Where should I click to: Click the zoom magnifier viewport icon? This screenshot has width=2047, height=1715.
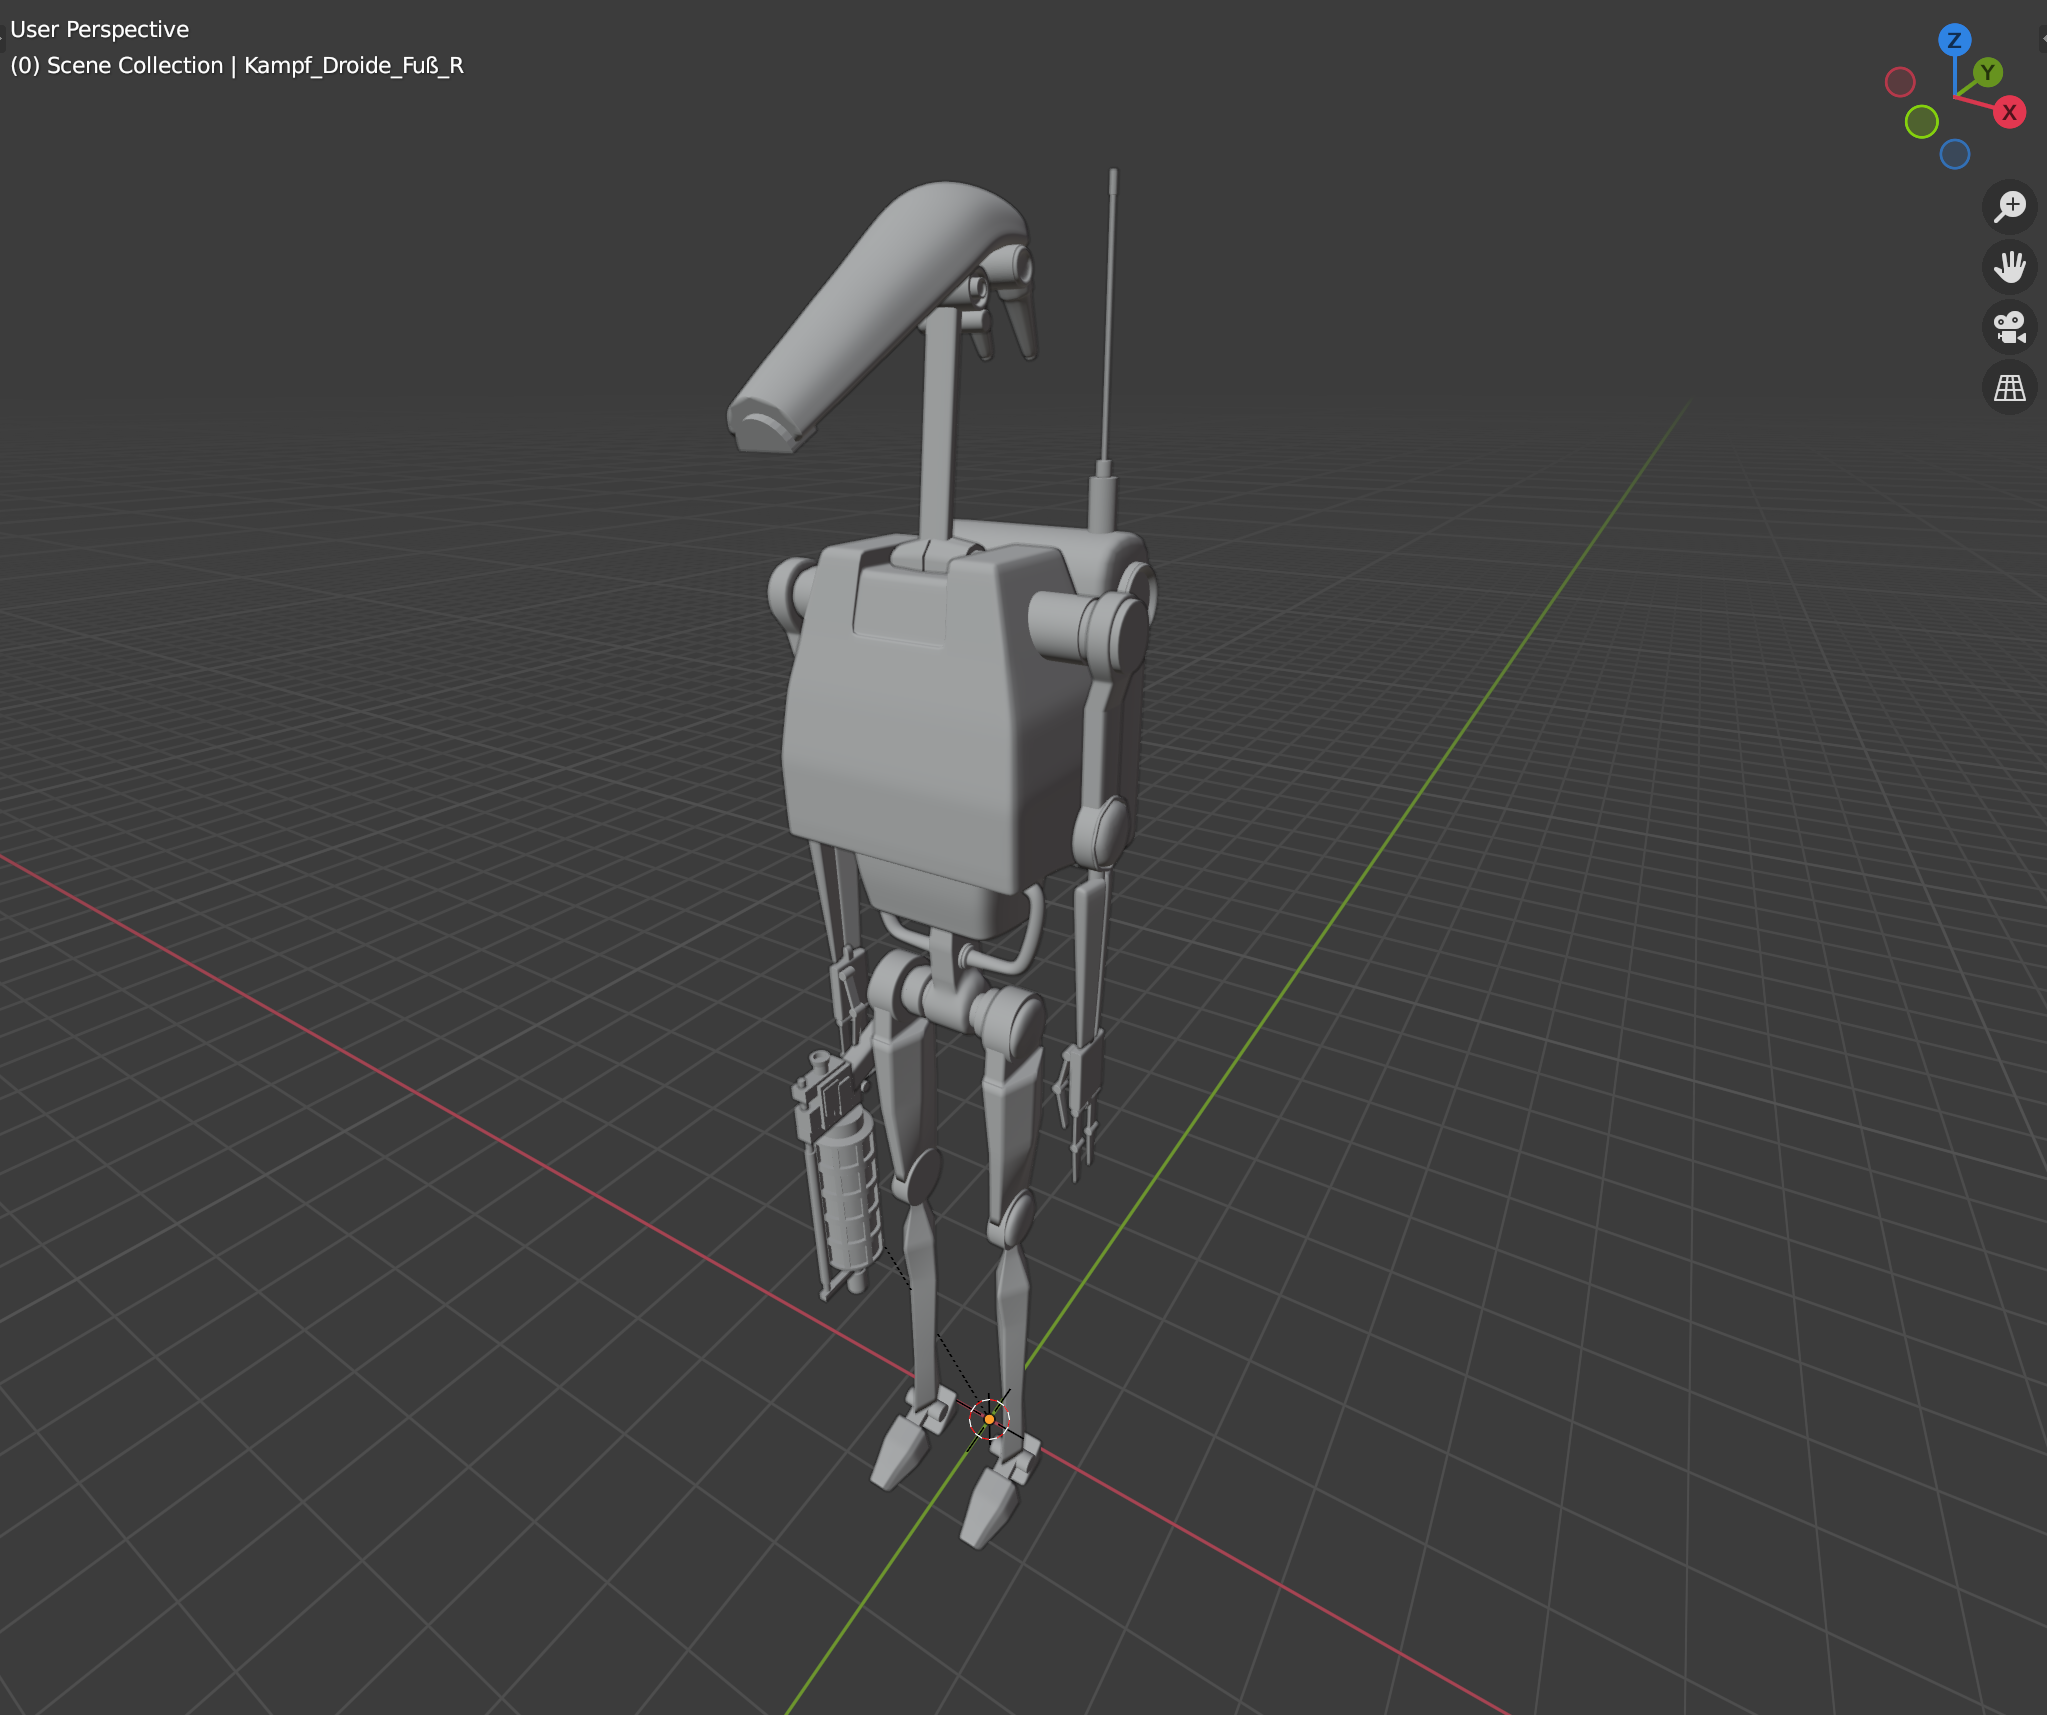[x=2009, y=206]
